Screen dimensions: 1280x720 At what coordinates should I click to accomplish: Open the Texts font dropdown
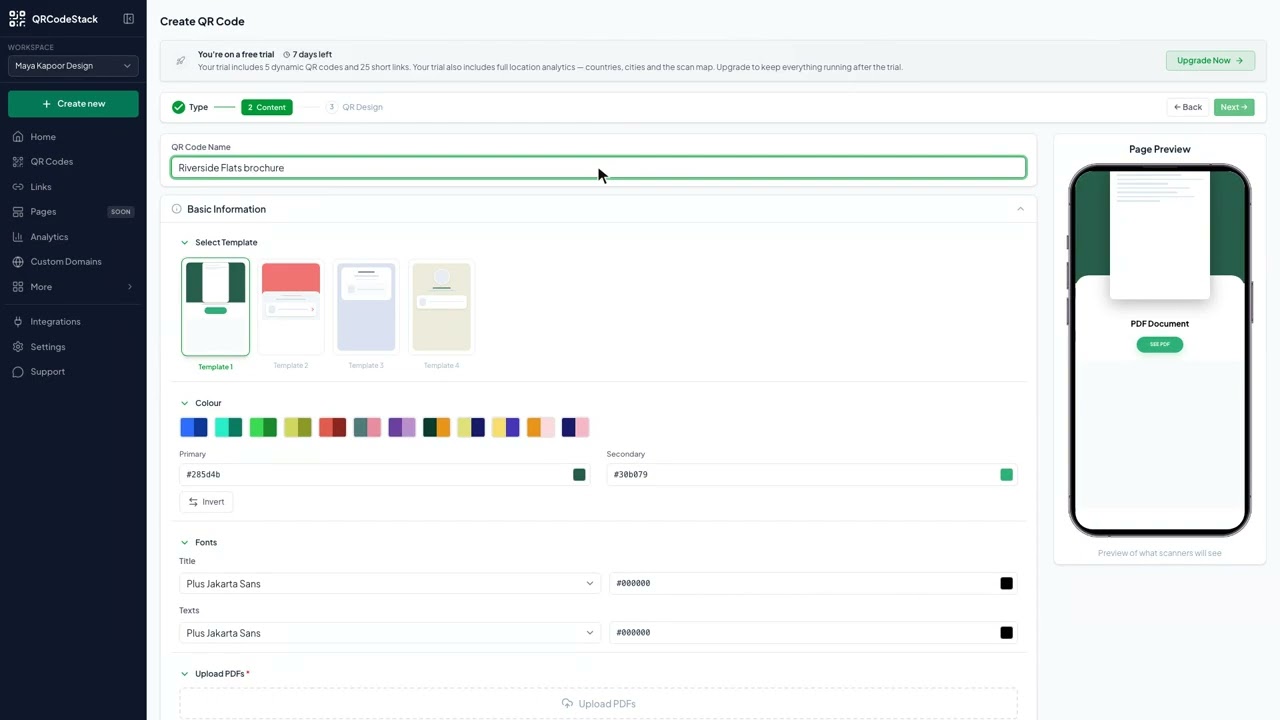point(390,633)
